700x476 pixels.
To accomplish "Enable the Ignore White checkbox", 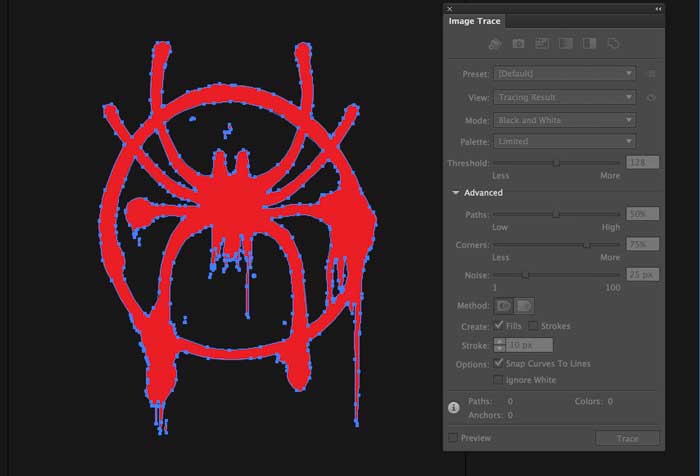I will tap(497, 380).
